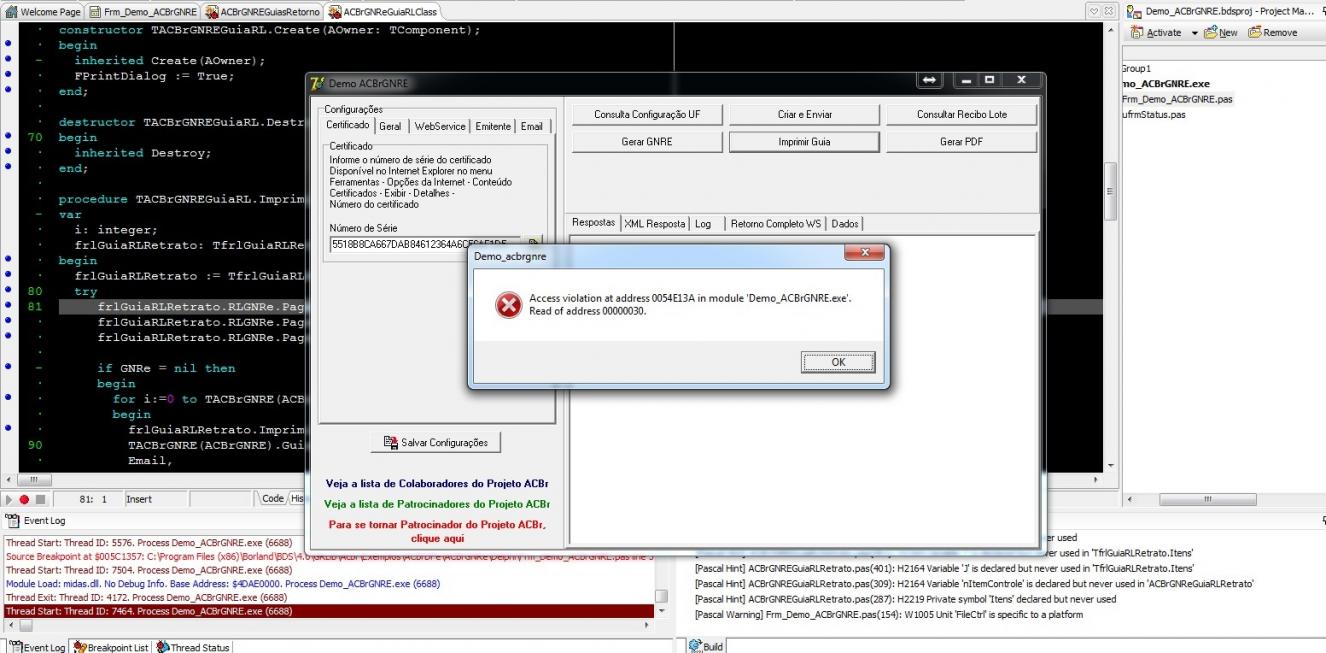
Task: Close the Demo_acbrgnre error dialog
Action: (864, 254)
